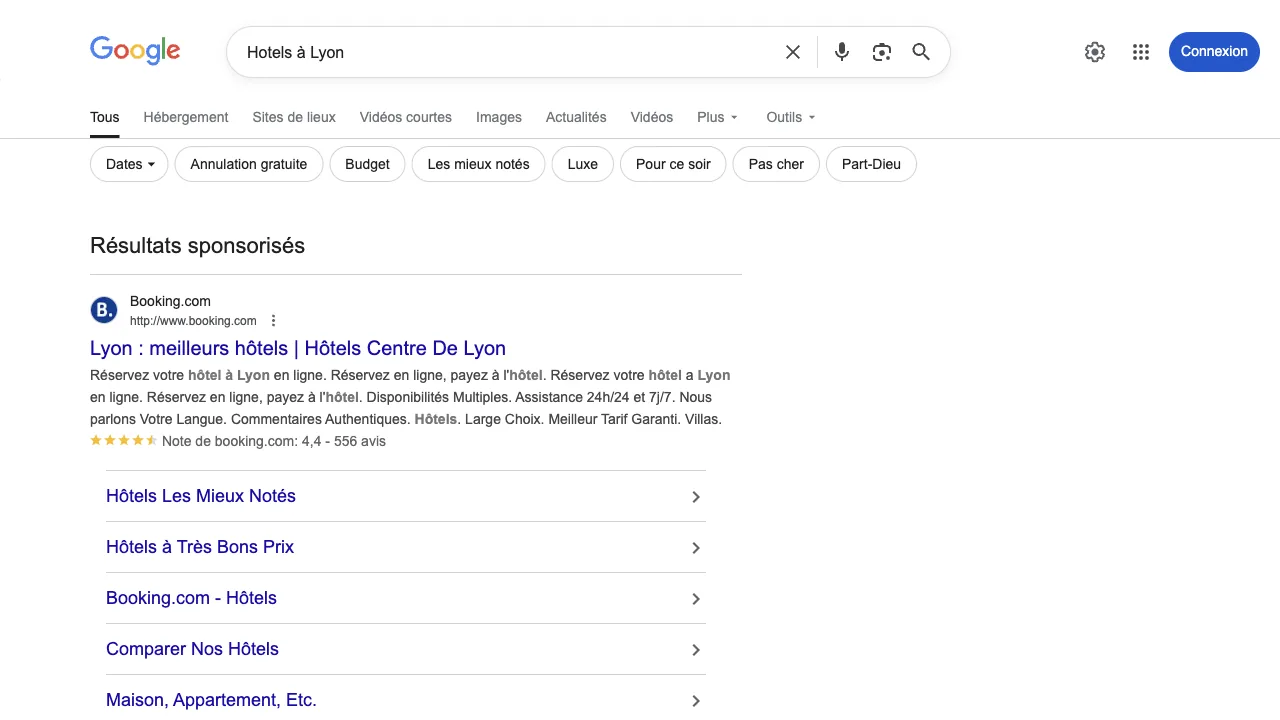This screenshot has height=720, width=1280.
Task: Open the Outils dropdown
Action: tap(791, 117)
